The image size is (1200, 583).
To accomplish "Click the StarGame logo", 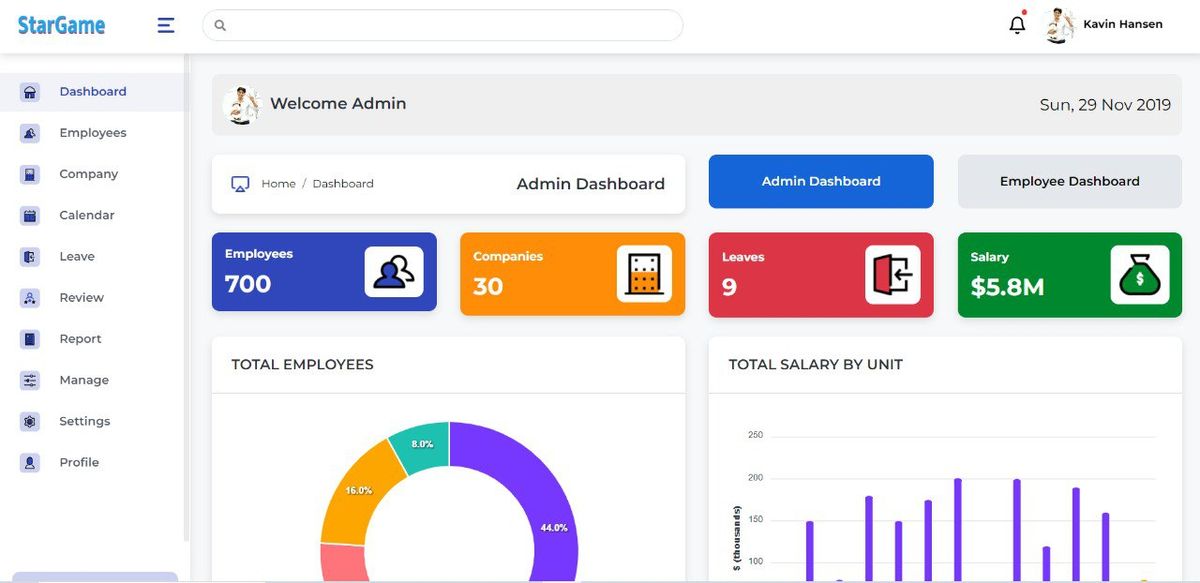I will 61,25.
